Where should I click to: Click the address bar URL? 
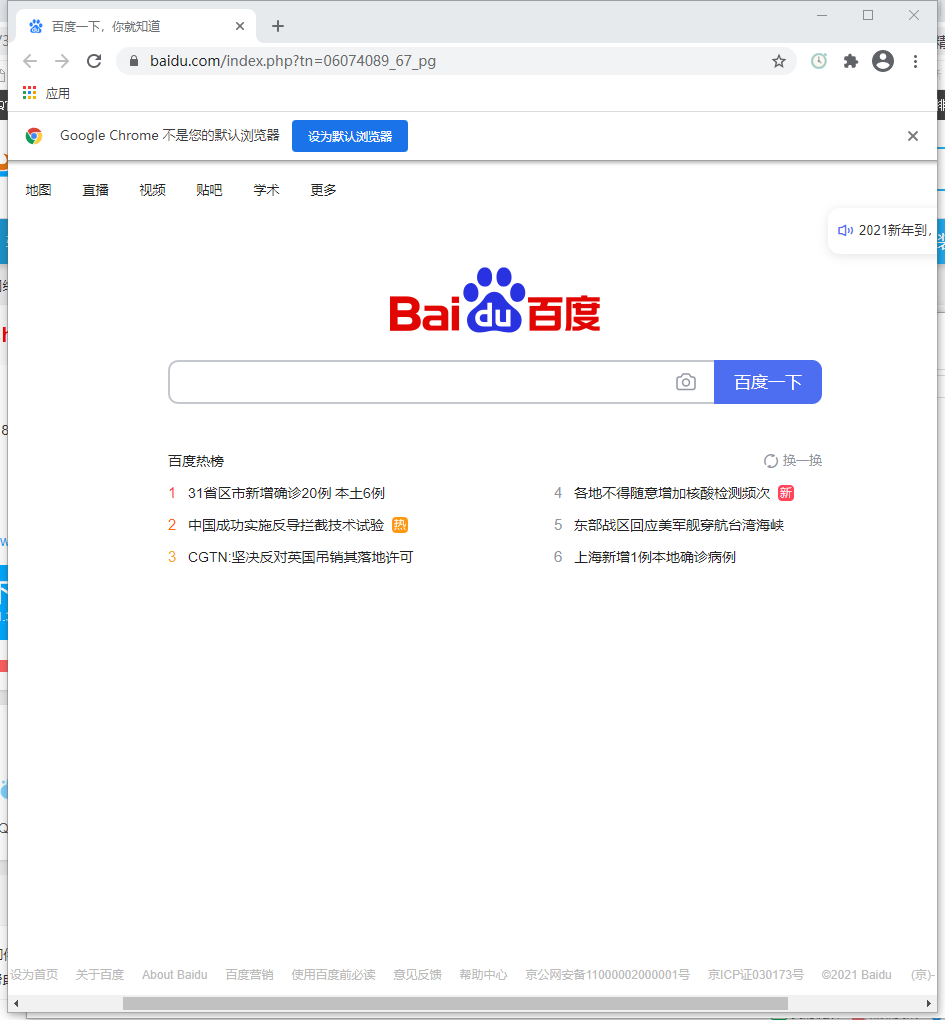[x=293, y=61]
